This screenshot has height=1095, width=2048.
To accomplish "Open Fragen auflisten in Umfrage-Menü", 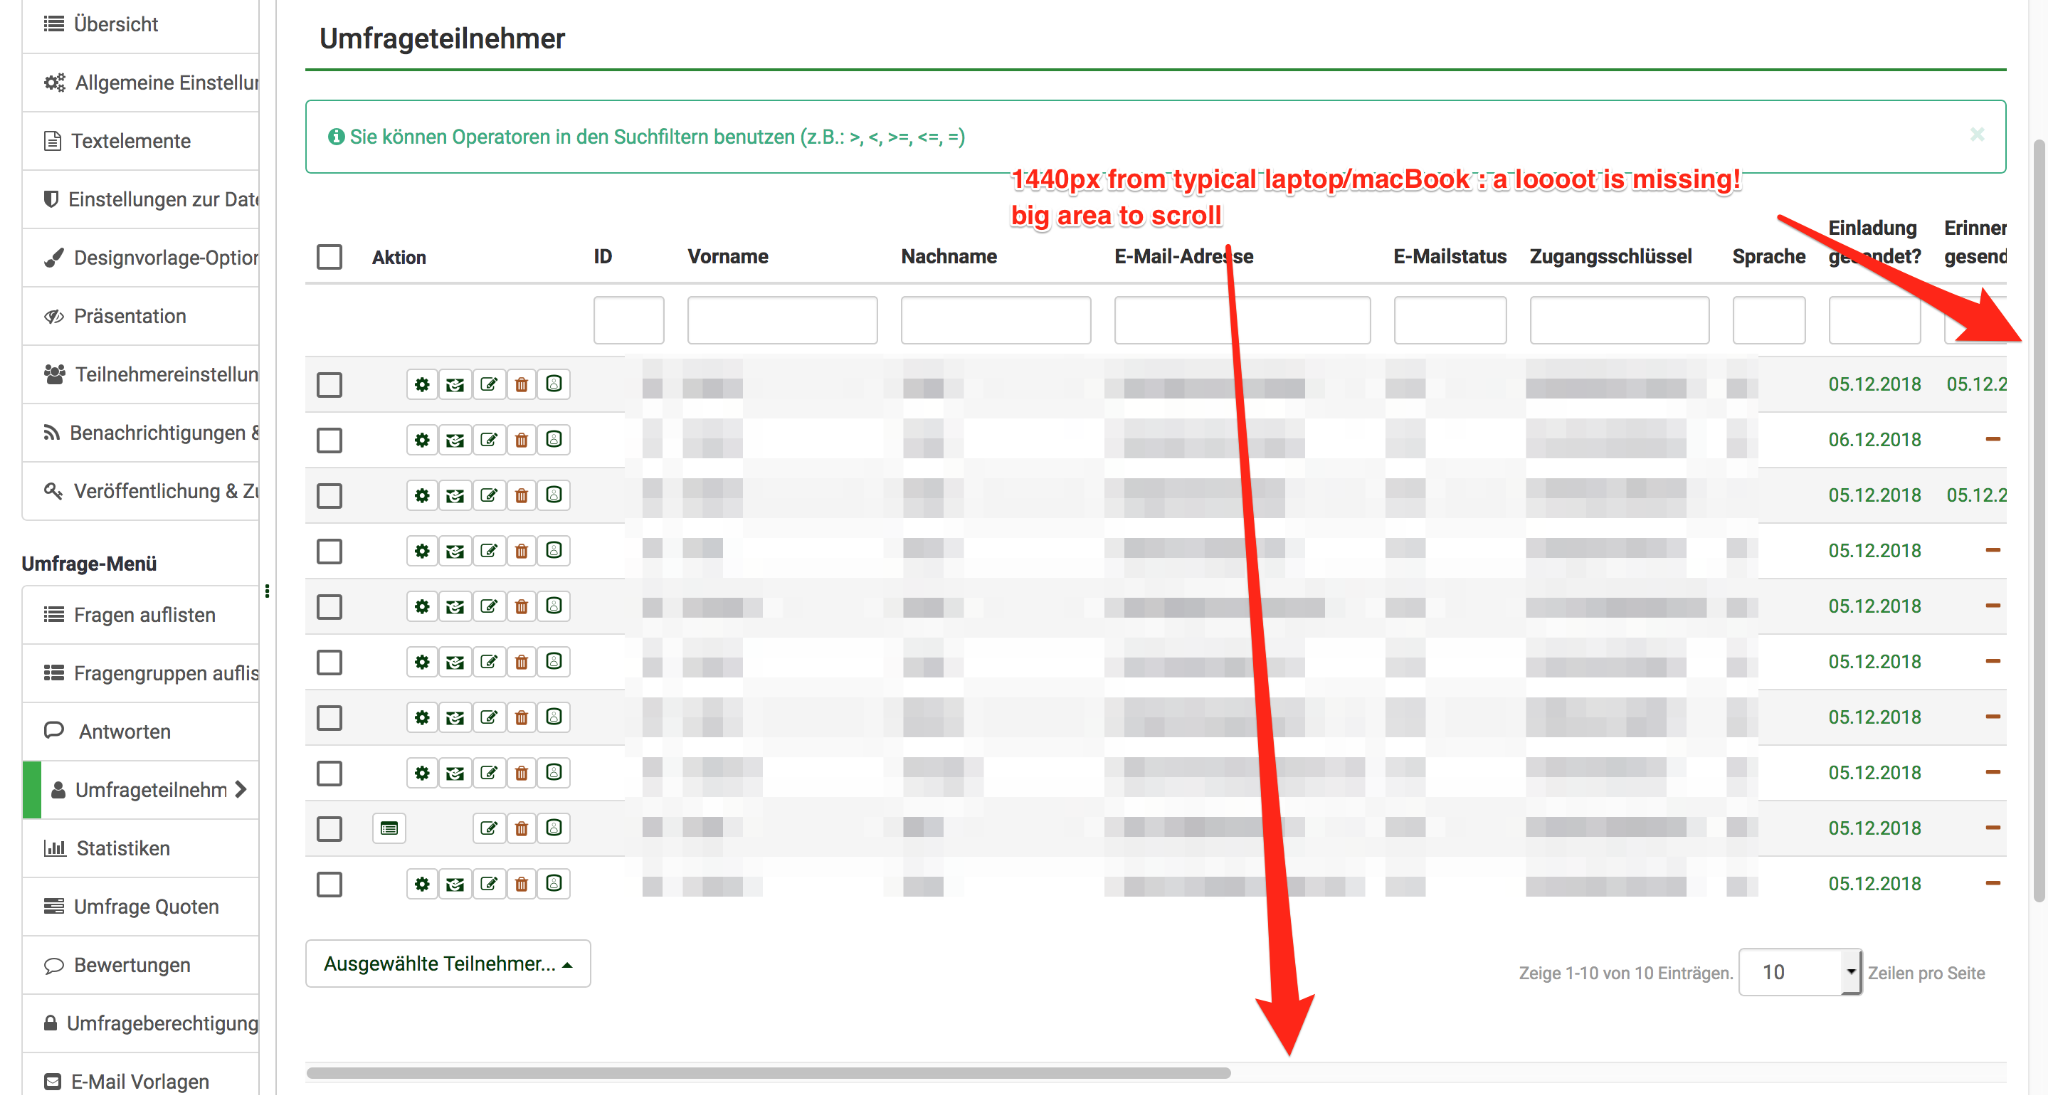I will tap(140, 615).
